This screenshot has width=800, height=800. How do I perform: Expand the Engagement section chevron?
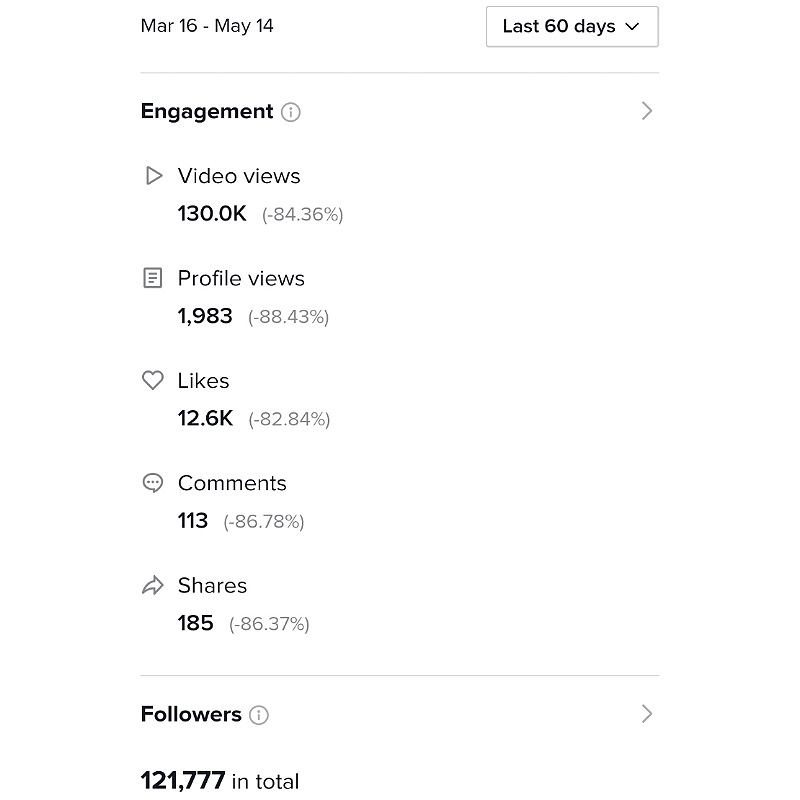646,111
